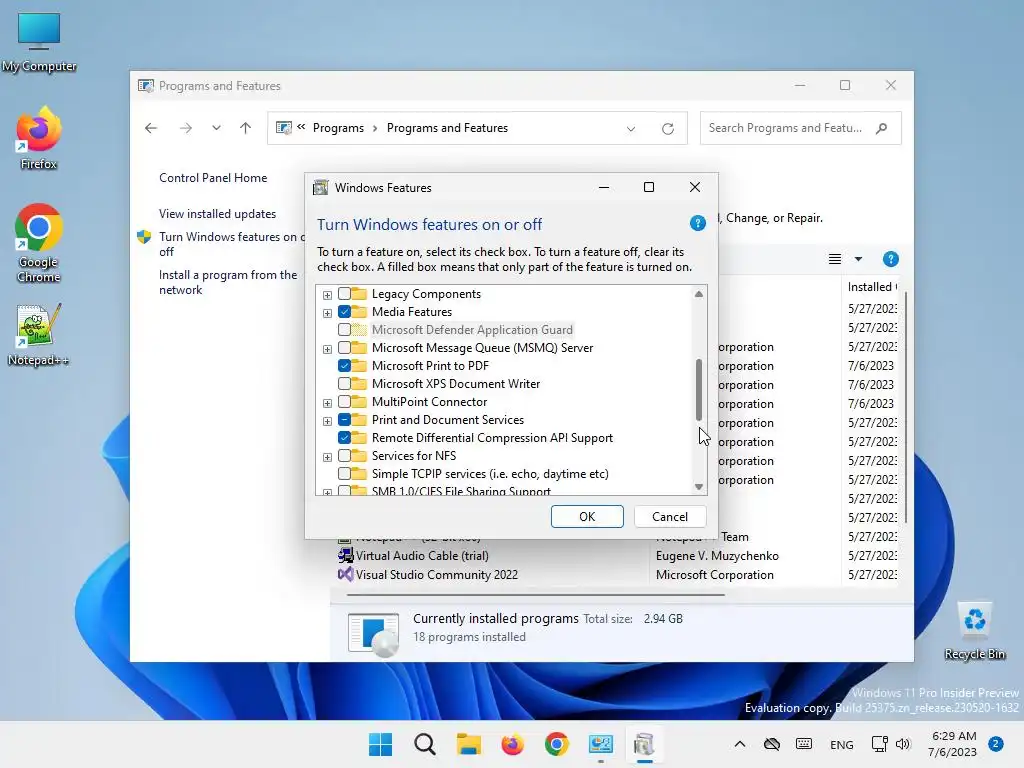Click the Installed On column header
The image size is (1024, 768).
pyautogui.click(x=872, y=287)
